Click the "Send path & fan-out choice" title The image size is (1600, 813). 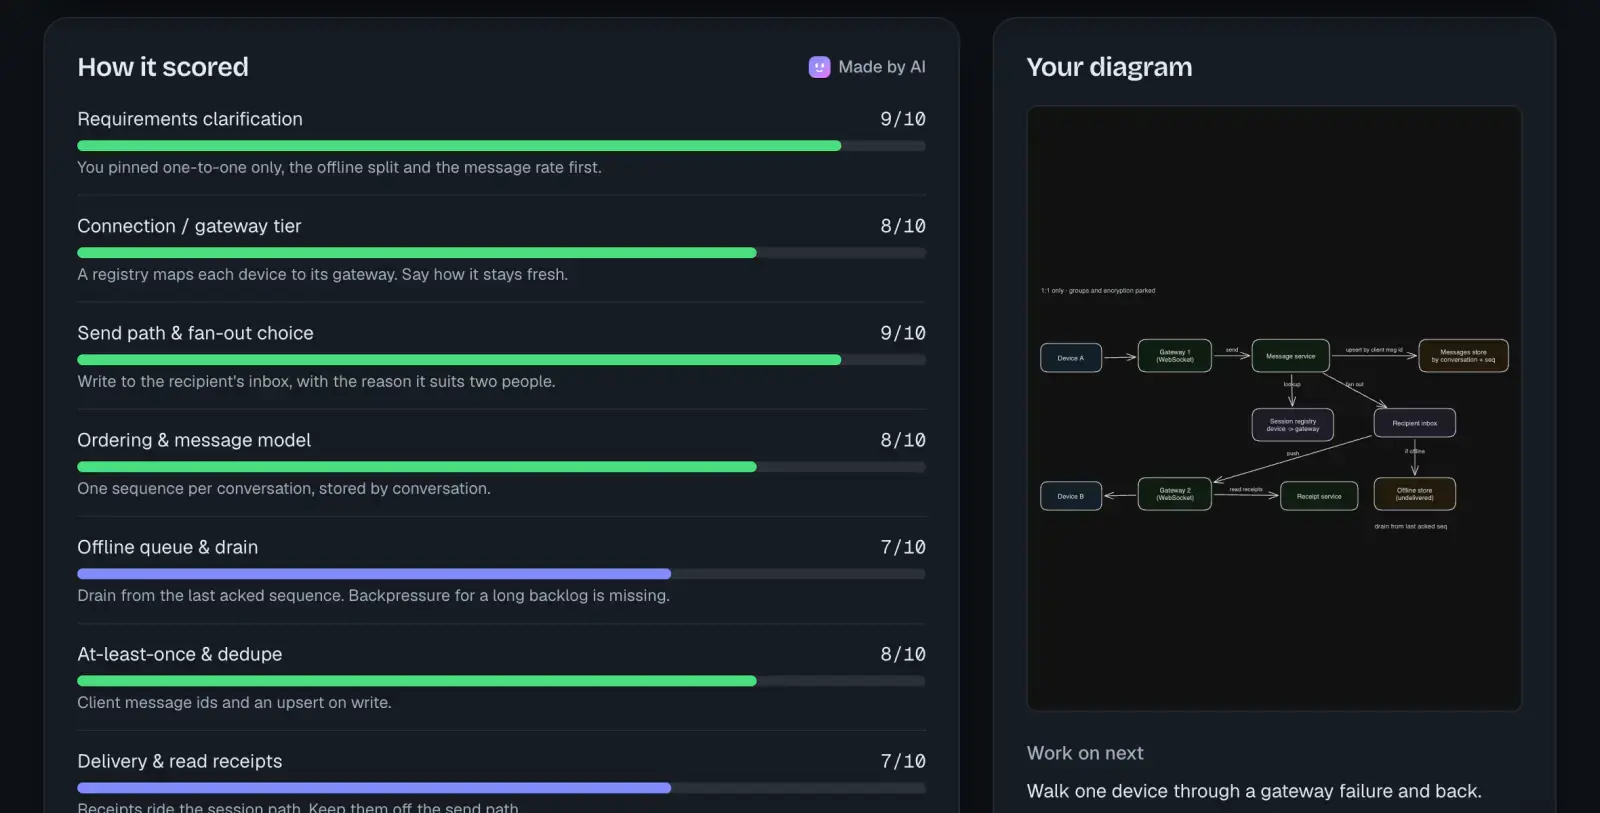tap(195, 333)
